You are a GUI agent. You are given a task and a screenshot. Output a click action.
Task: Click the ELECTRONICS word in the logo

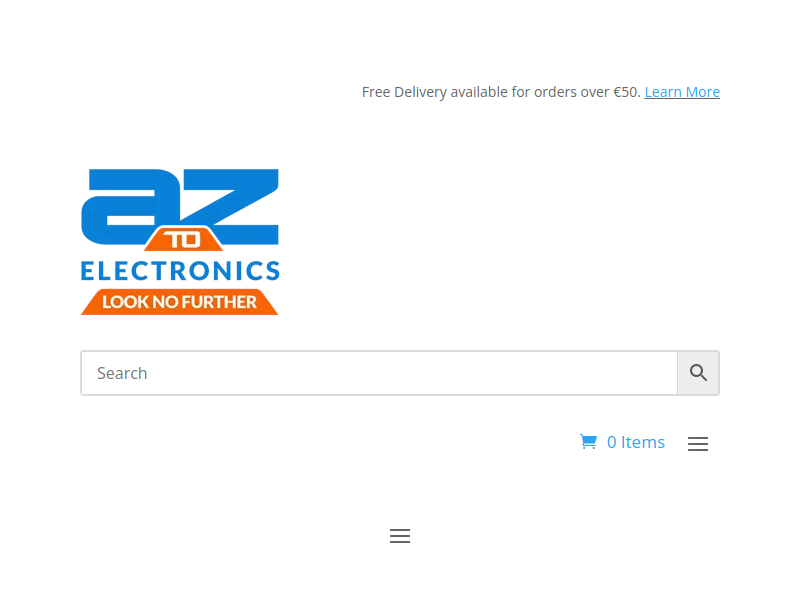click(180, 271)
